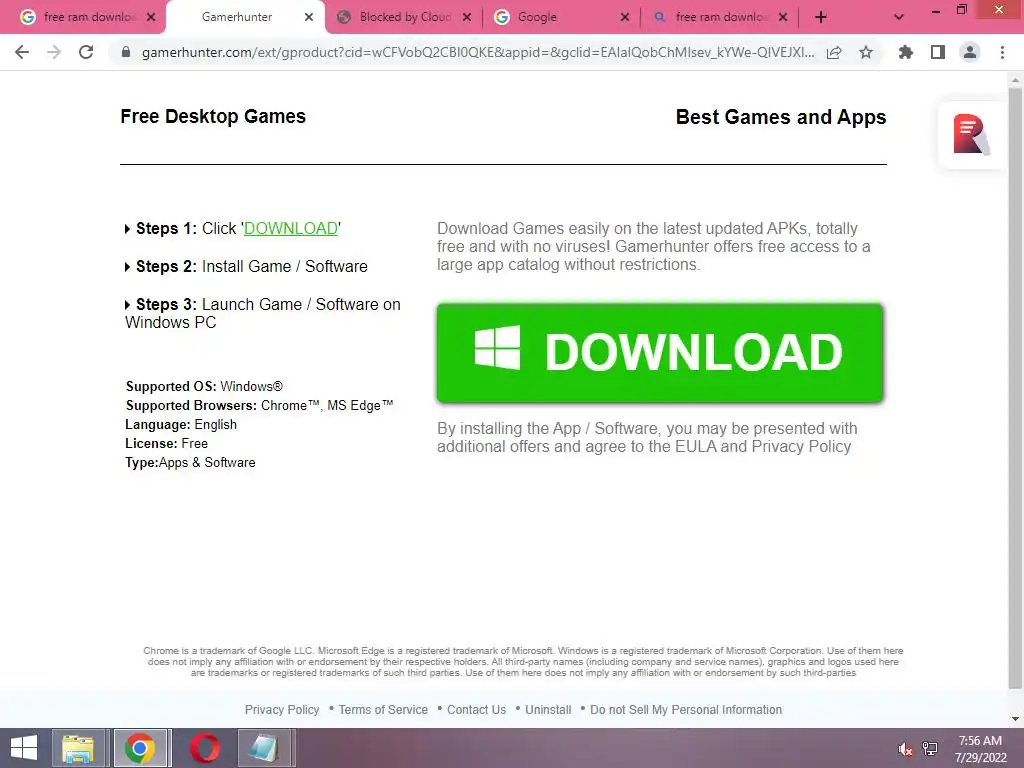Close the Google tab
Image resolution: width=1024 pixels, height=768 pixels.
click(x=625, y=17)
